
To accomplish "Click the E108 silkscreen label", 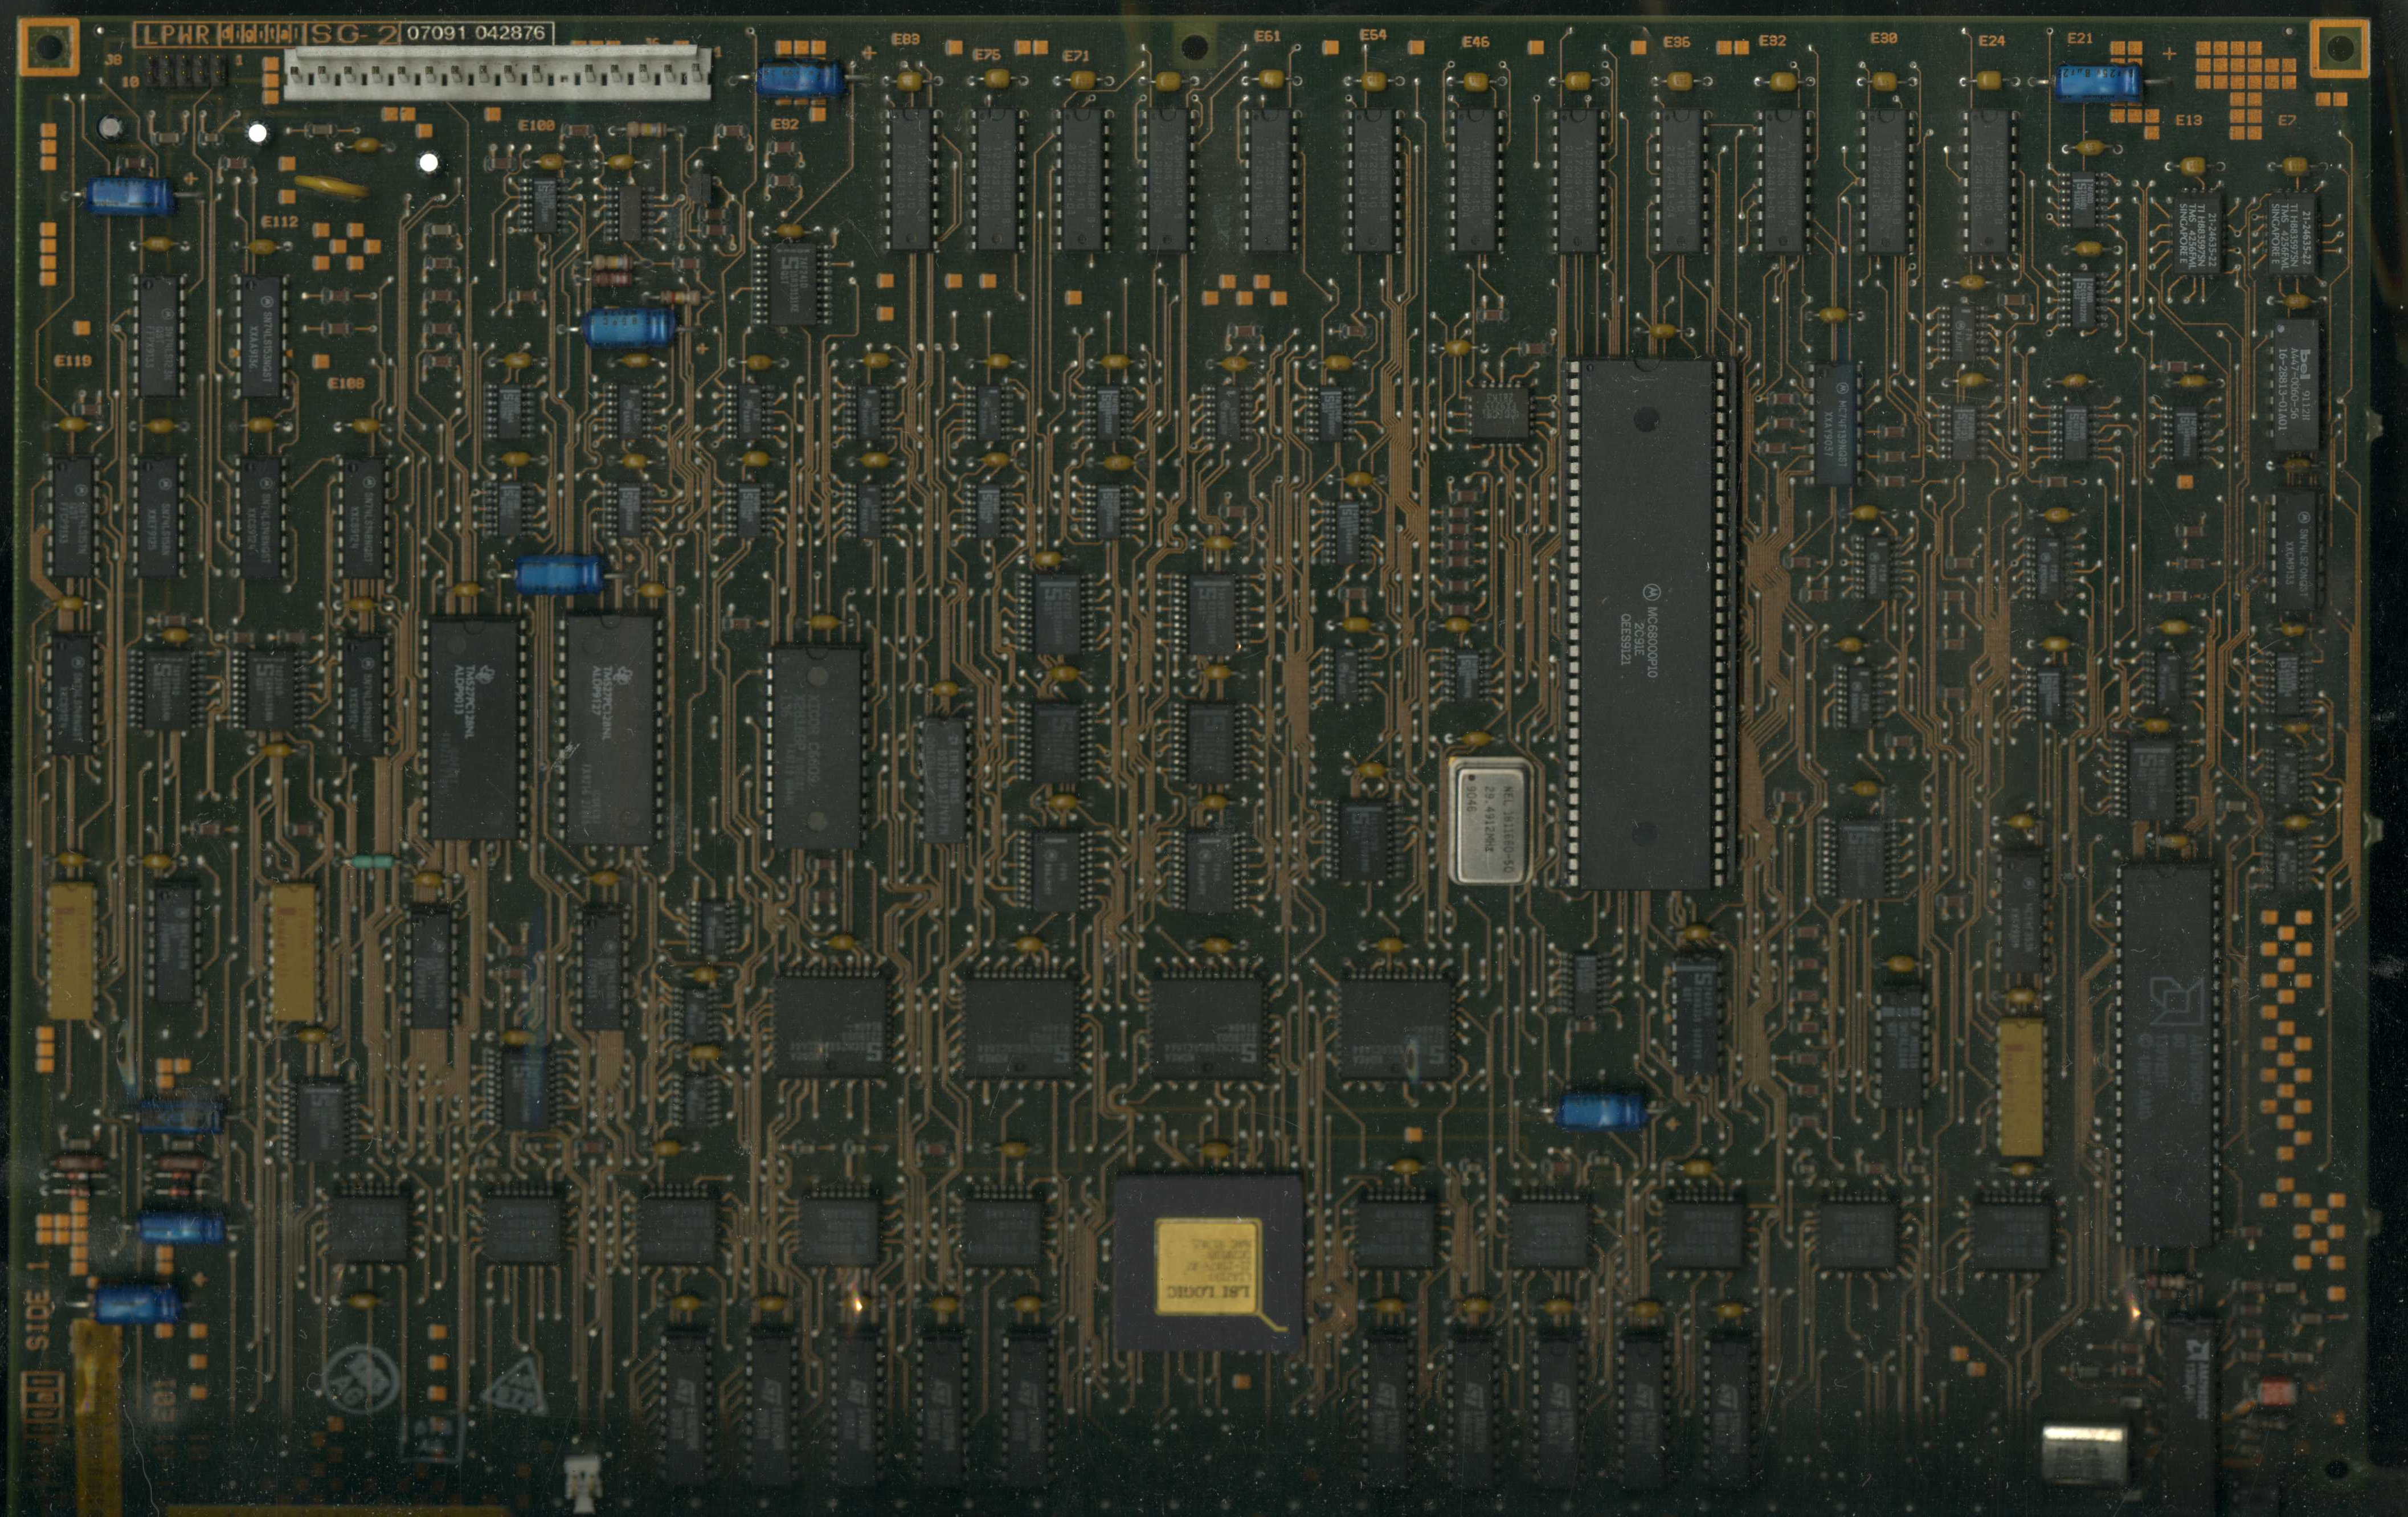I will coord(346,383).
